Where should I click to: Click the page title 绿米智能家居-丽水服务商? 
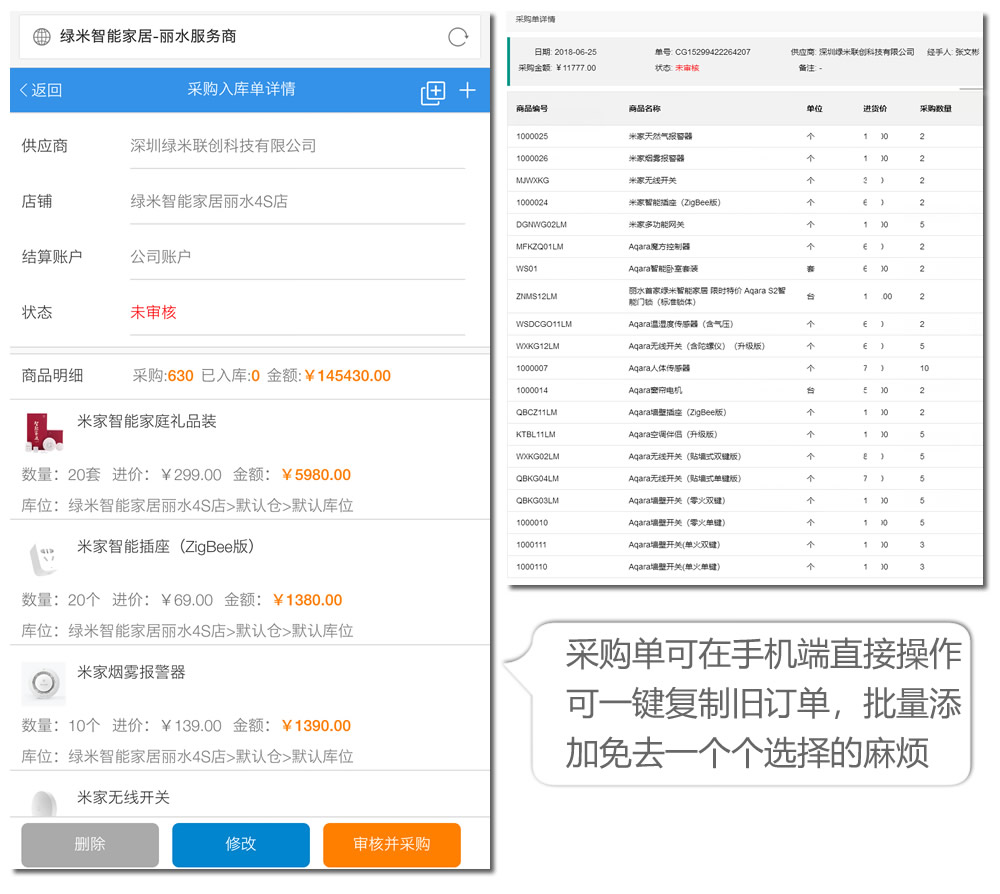148,36
